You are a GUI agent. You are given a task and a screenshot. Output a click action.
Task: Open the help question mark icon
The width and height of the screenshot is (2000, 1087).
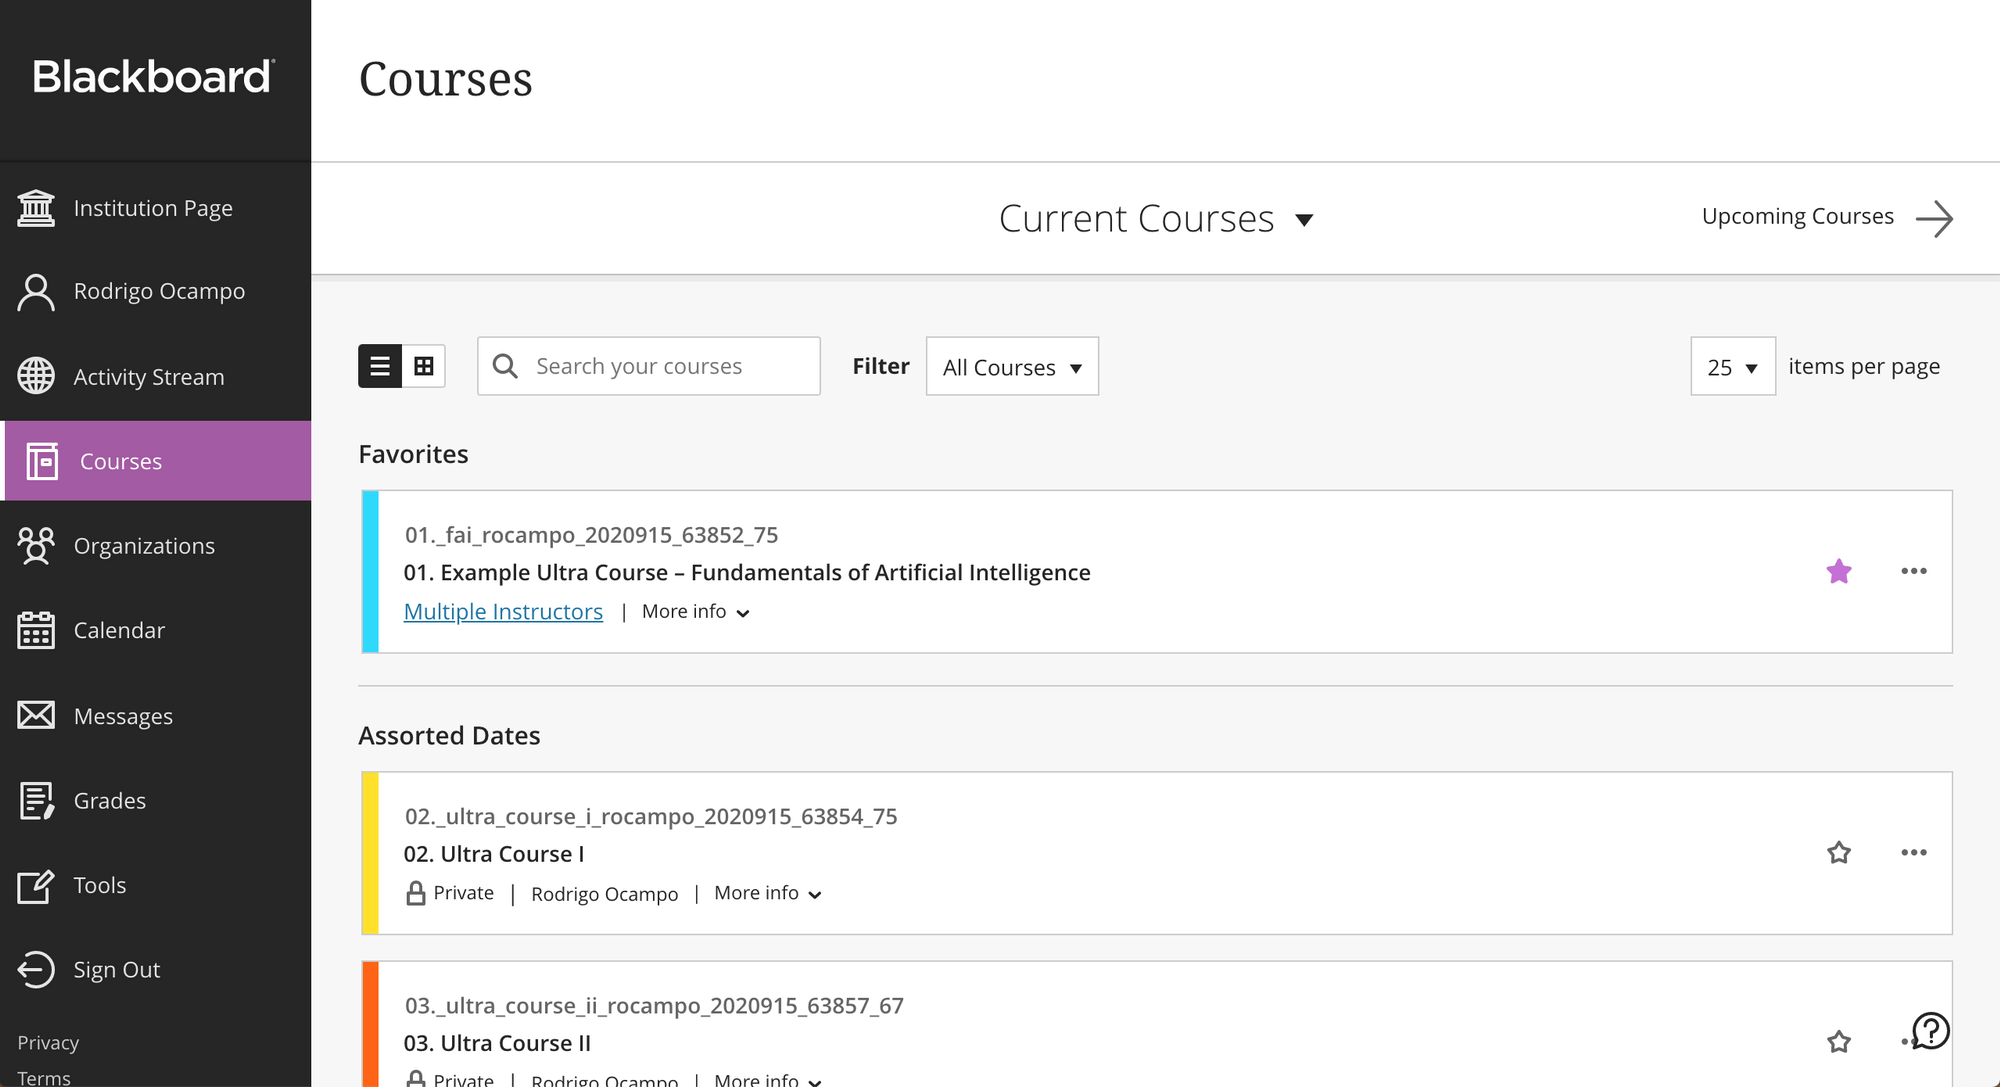1928,1031
